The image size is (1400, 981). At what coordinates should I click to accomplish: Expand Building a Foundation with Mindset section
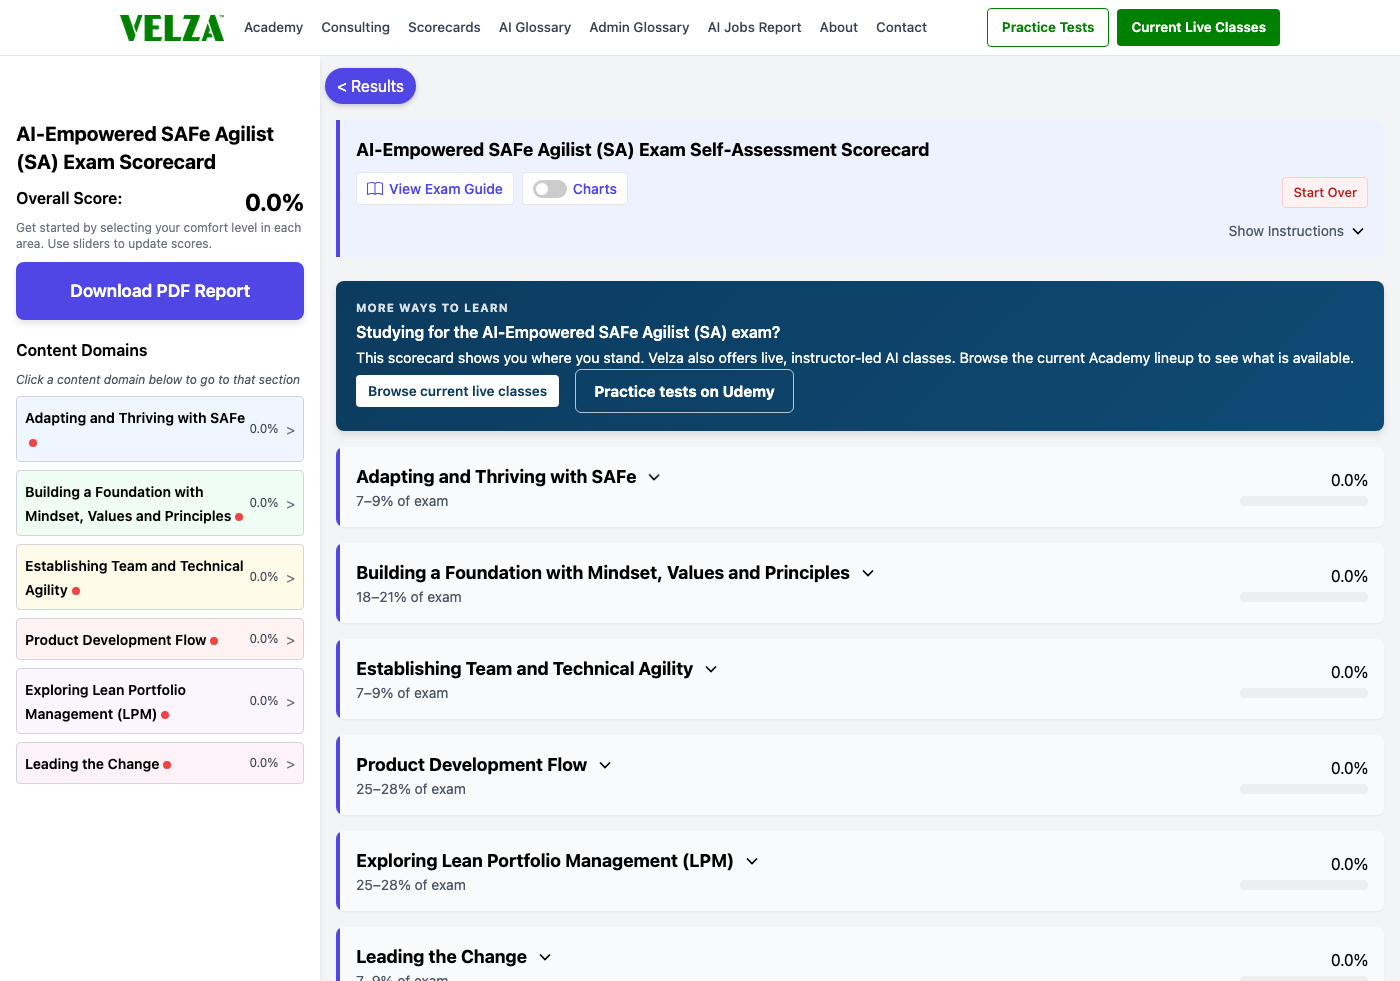[868, 573]
